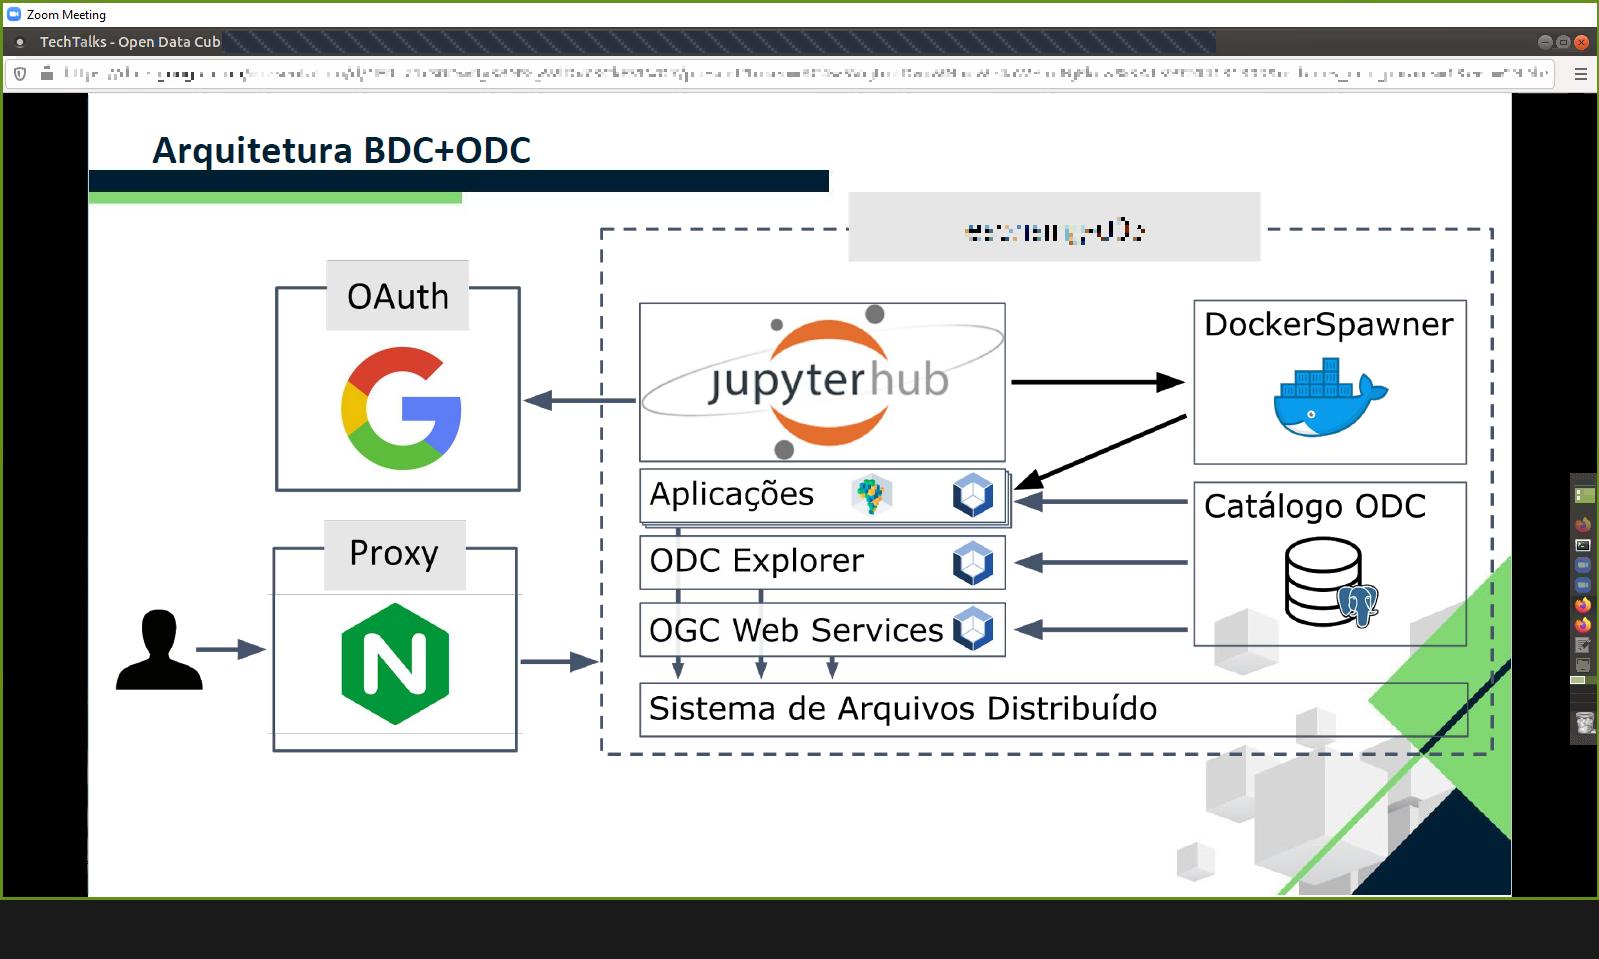
Task: Click the green NGINX hexagon logo
Action: 395,664
